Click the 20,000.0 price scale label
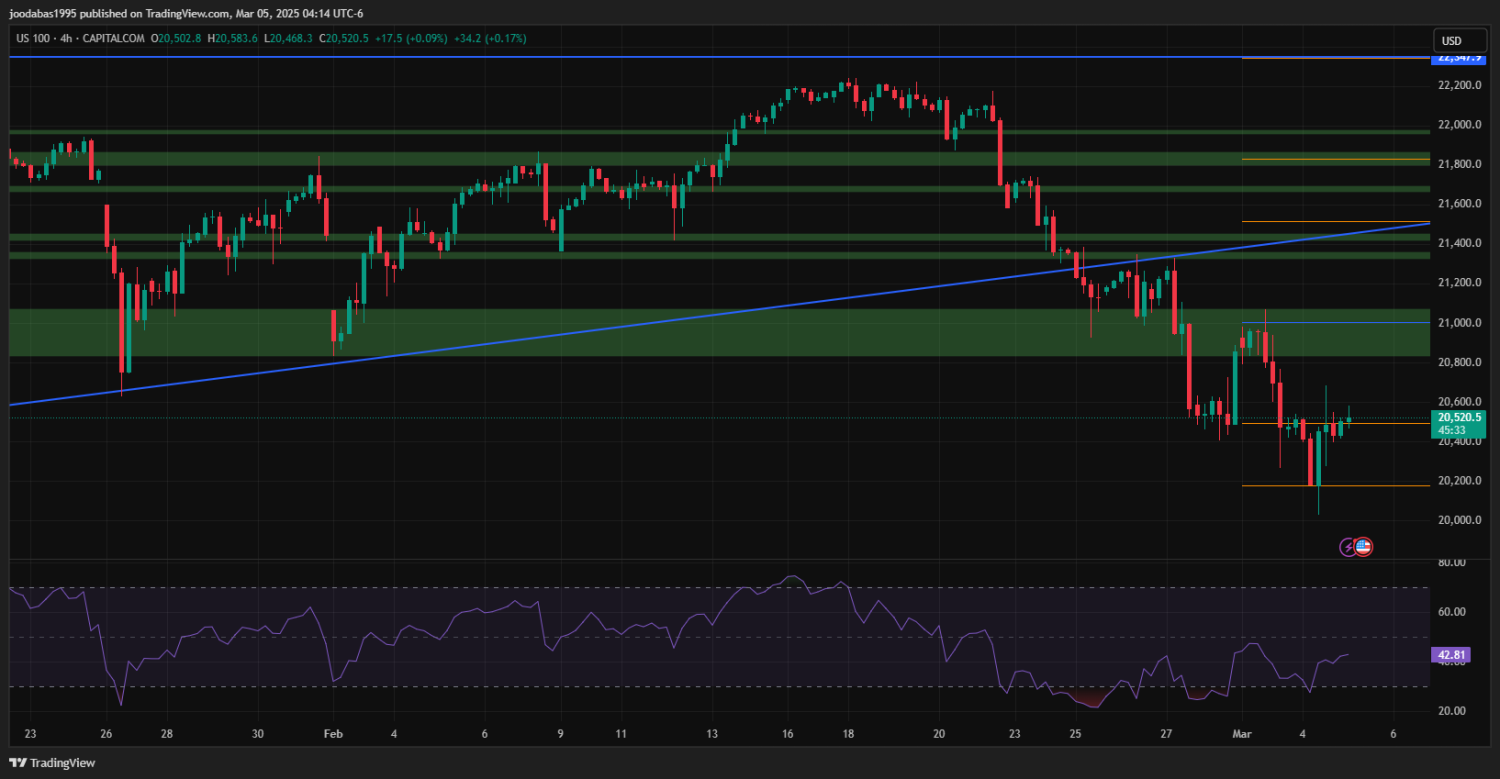Image resolution: width=1500 pixels, height=779 pixels. tap(1459, 520)
